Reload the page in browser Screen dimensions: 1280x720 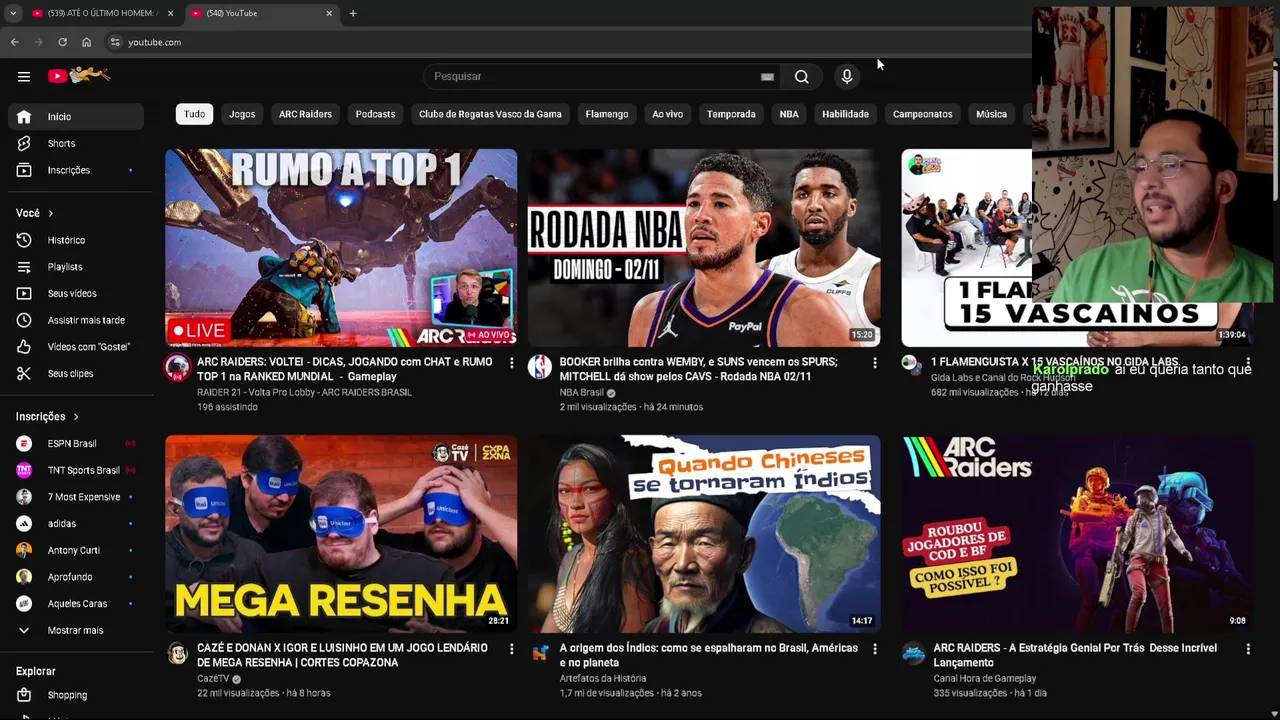[x=62, y=42]
